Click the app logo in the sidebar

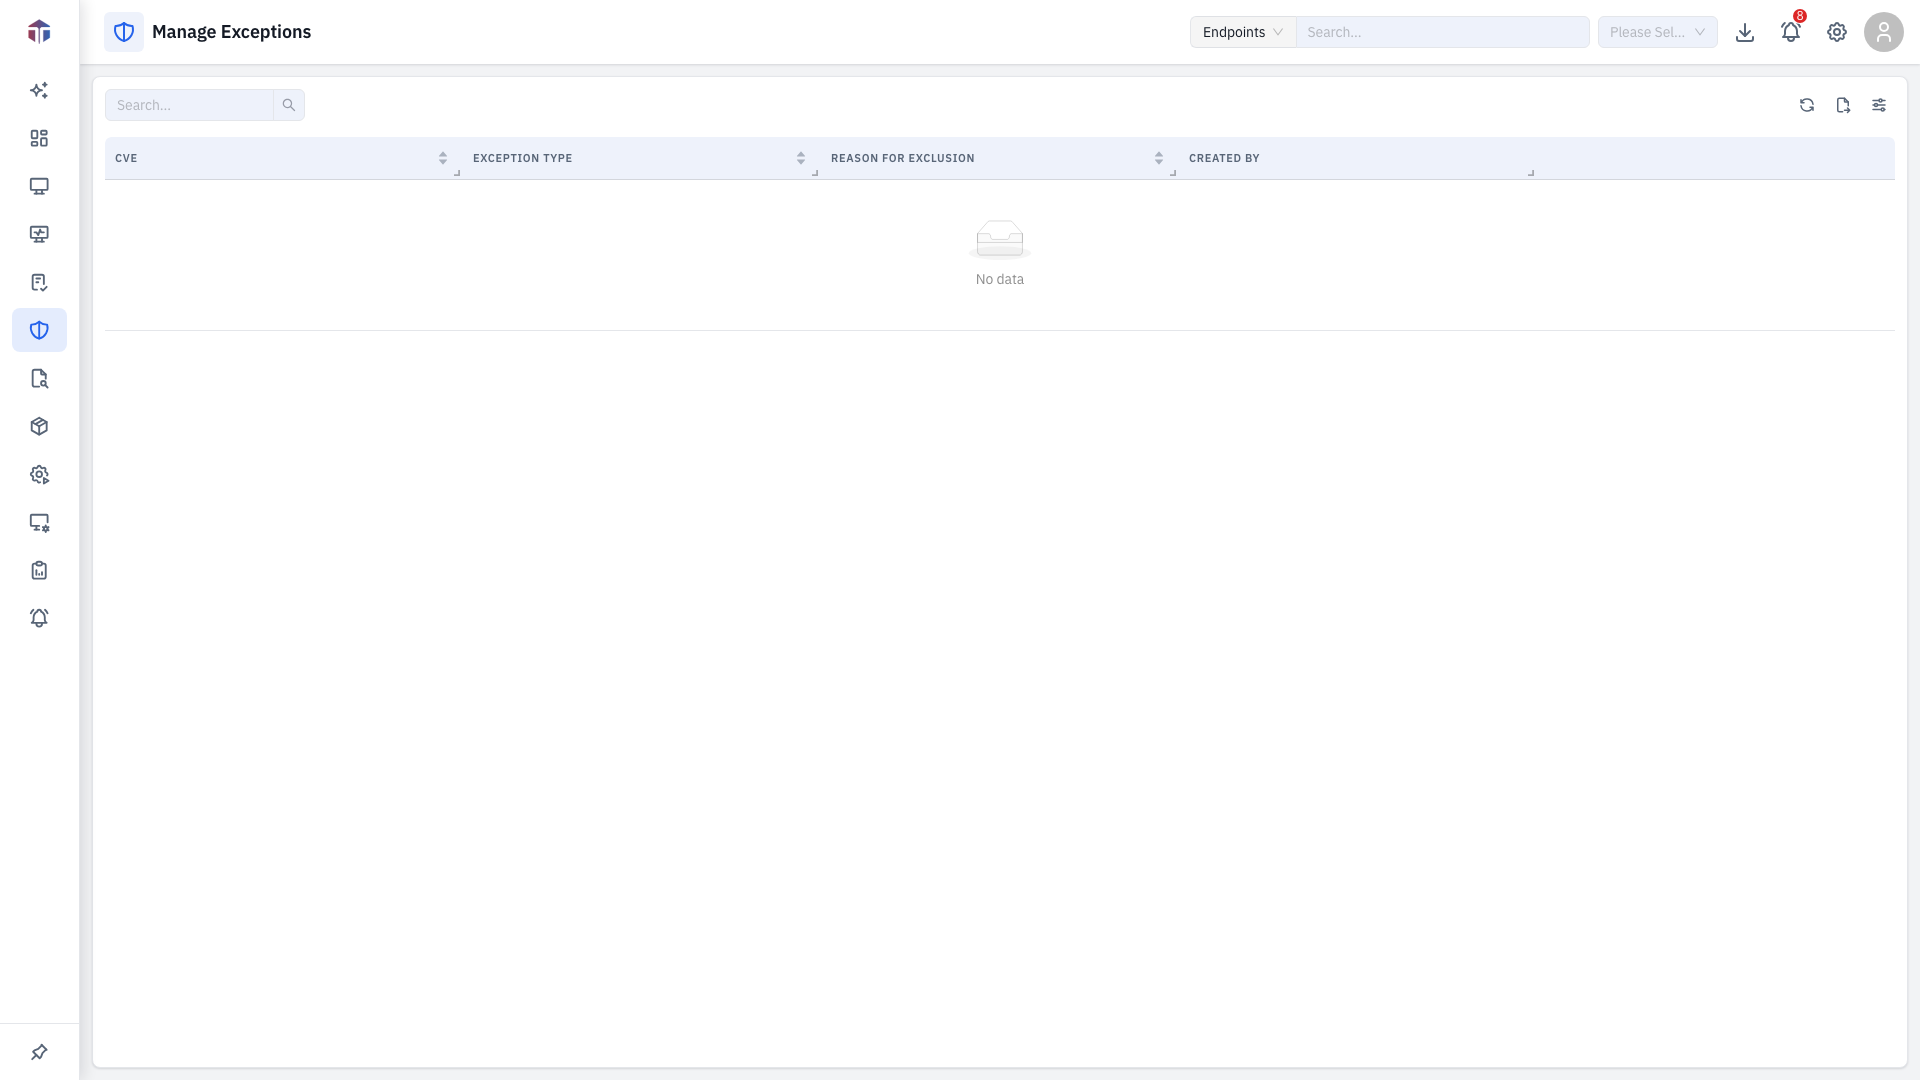(39, 32)
